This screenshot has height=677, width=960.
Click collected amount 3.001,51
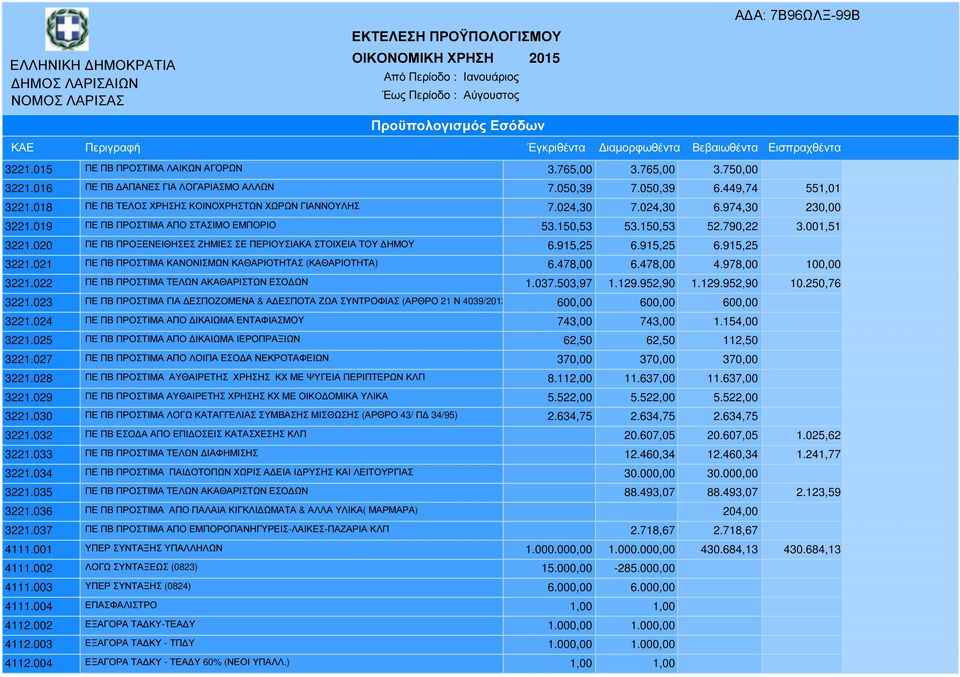coord(818,226)
